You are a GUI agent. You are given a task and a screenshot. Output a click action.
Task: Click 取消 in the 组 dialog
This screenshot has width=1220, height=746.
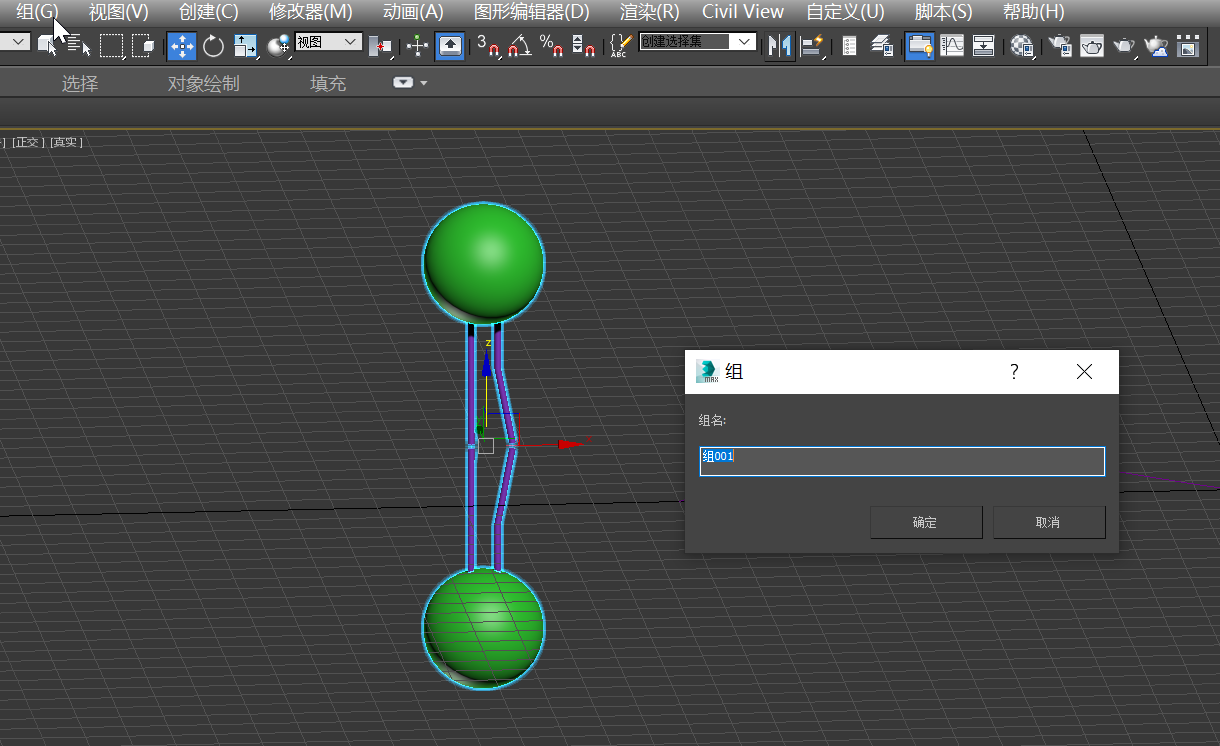[1048, 522]
